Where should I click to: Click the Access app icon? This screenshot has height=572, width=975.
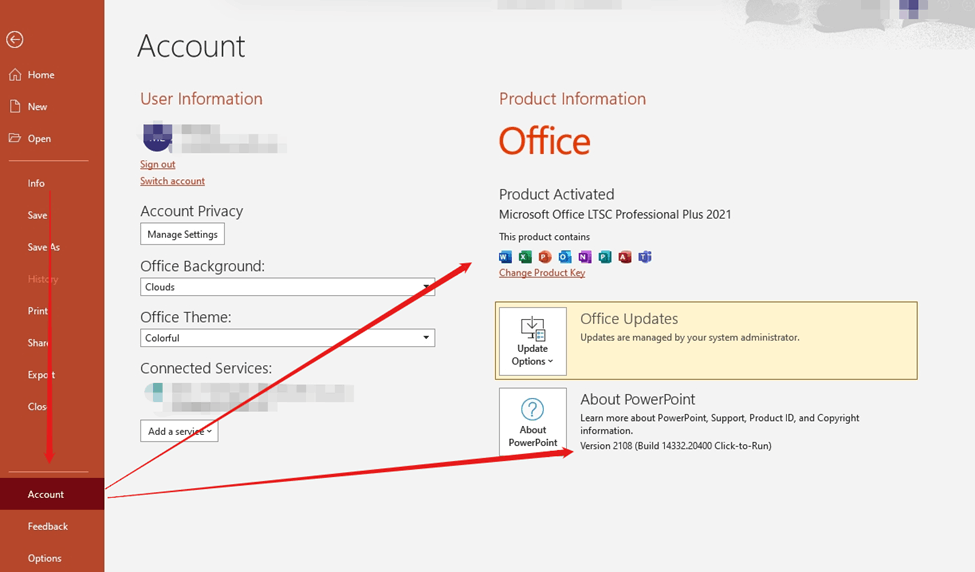click(625, 257)
